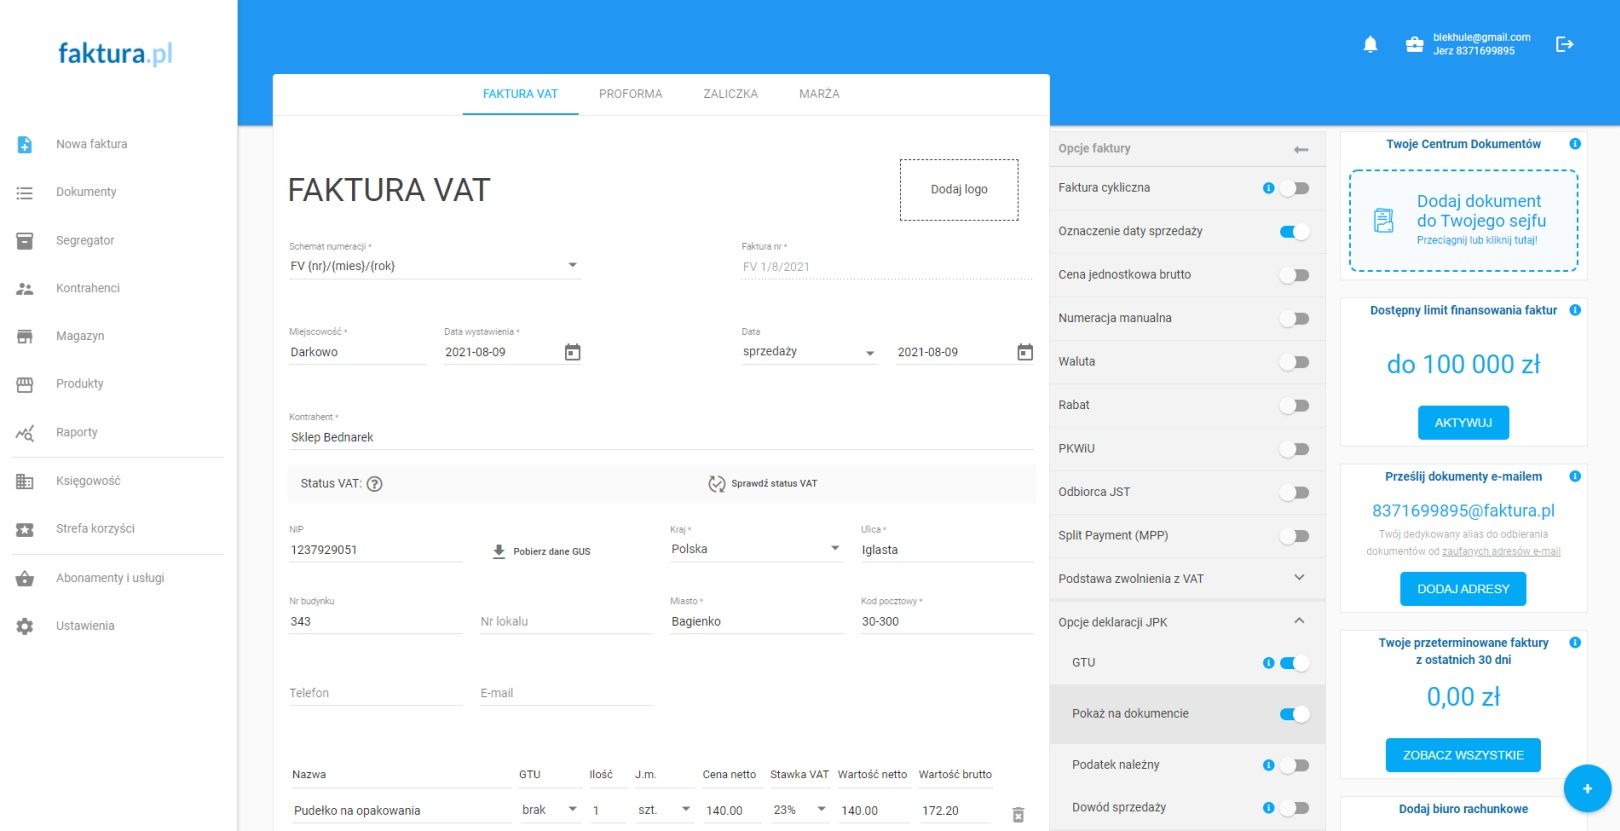Enable Odbiorca JST toggle
The image size is (1620, 831).
click(x=1295, y=493)
